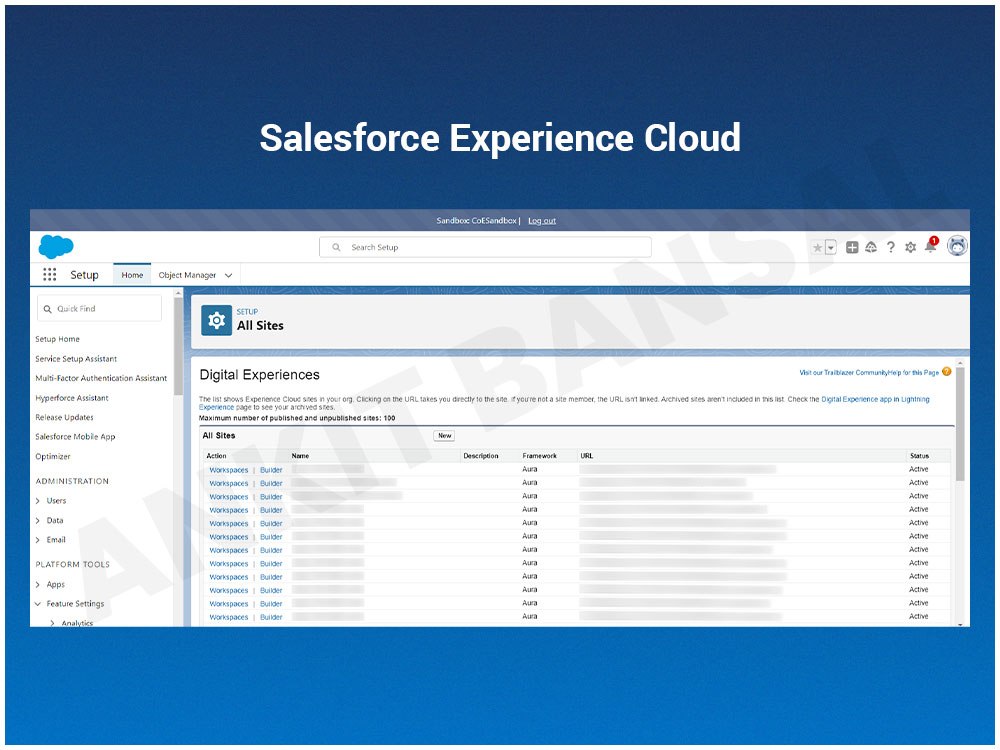Viewport: 1000px width, 750px height.
Task: Open Release Updates
Action: (x=64, y=417)
